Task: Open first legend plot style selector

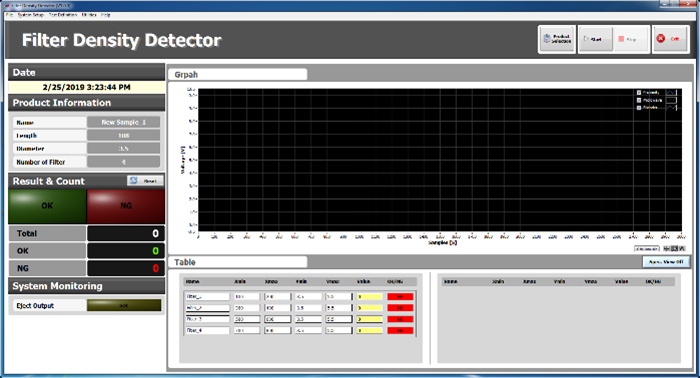Action: click(671, 93)
